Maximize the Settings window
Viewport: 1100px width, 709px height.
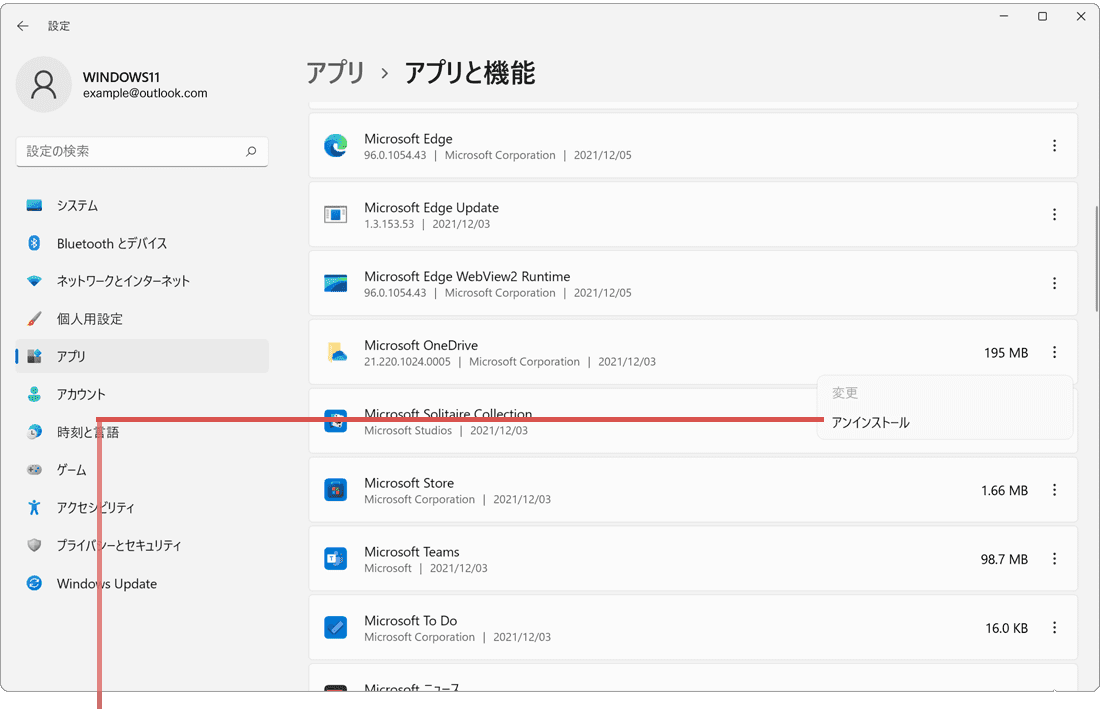(1042, 16)
